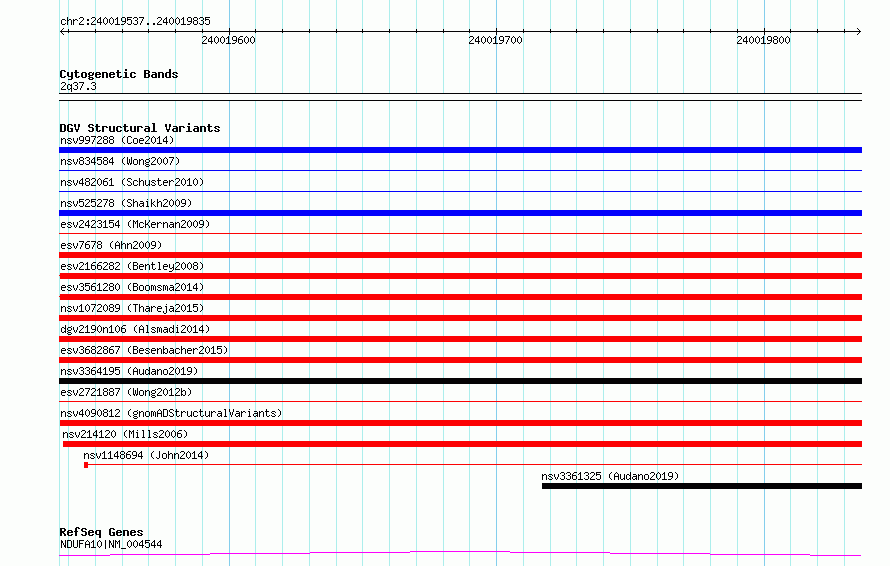
Task: Click esv2166282 (Bentley2008) label
Action: (132, 266)
